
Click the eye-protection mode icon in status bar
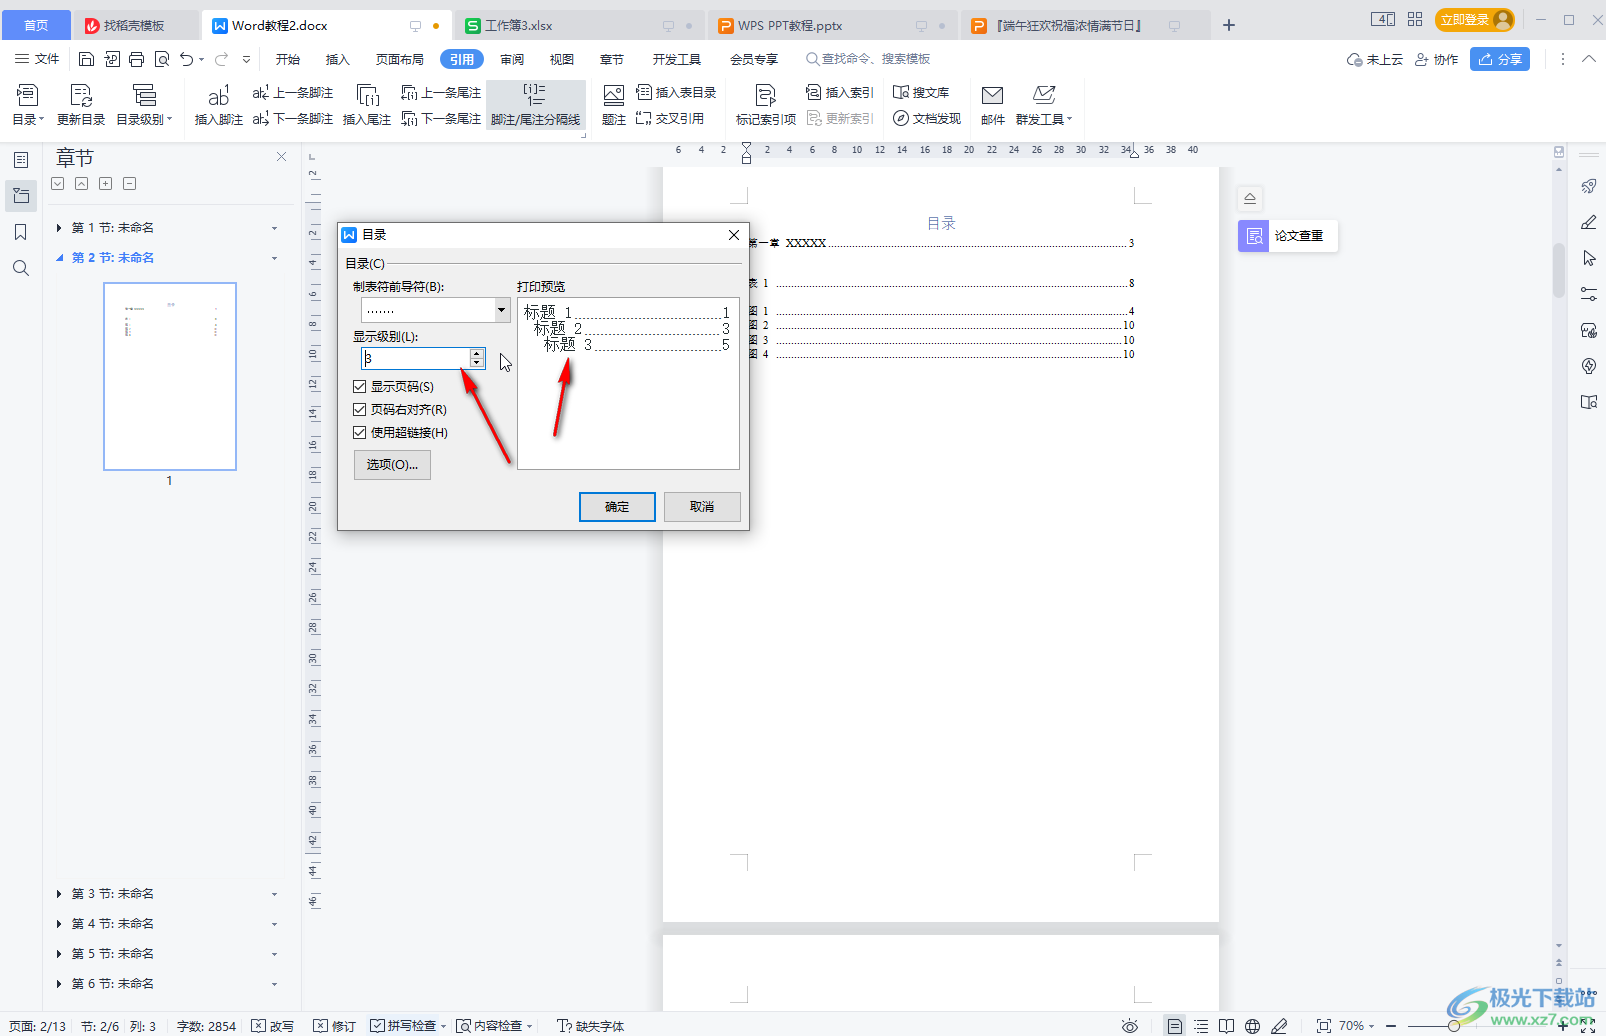point(1130,1026)
